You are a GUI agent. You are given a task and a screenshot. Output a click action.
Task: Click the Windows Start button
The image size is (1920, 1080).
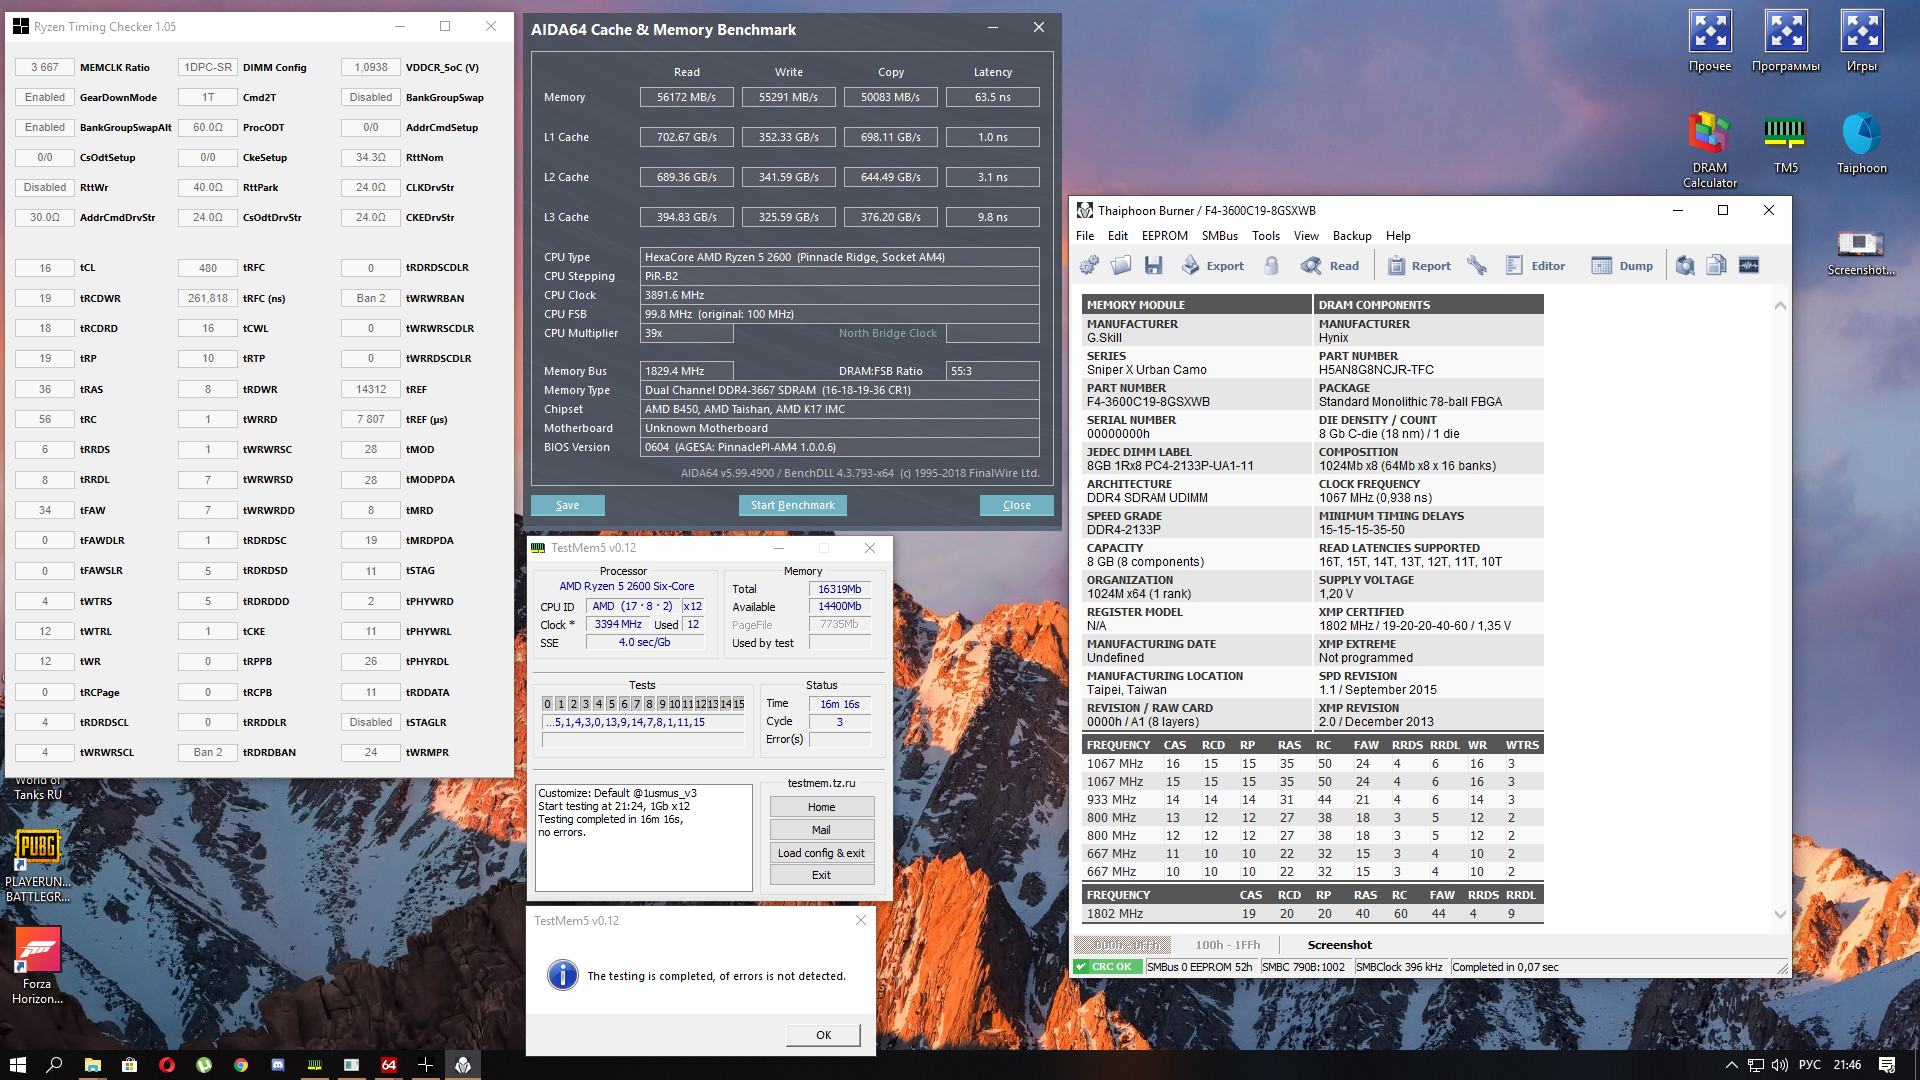tap(17, 1065)
